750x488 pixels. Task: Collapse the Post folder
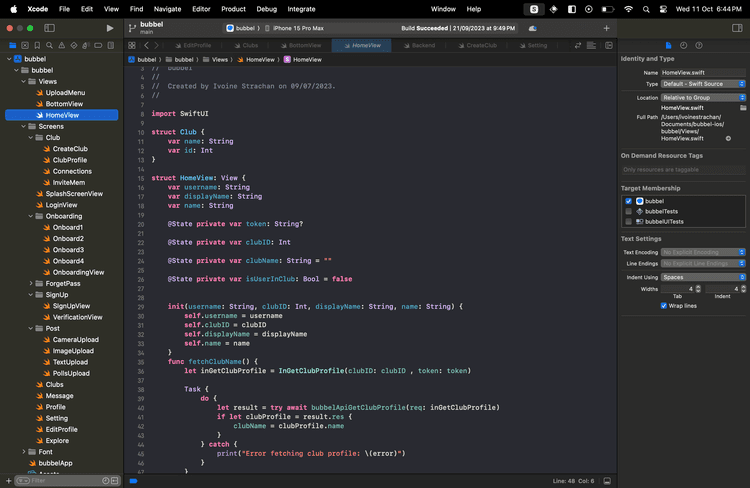point(31,329)
